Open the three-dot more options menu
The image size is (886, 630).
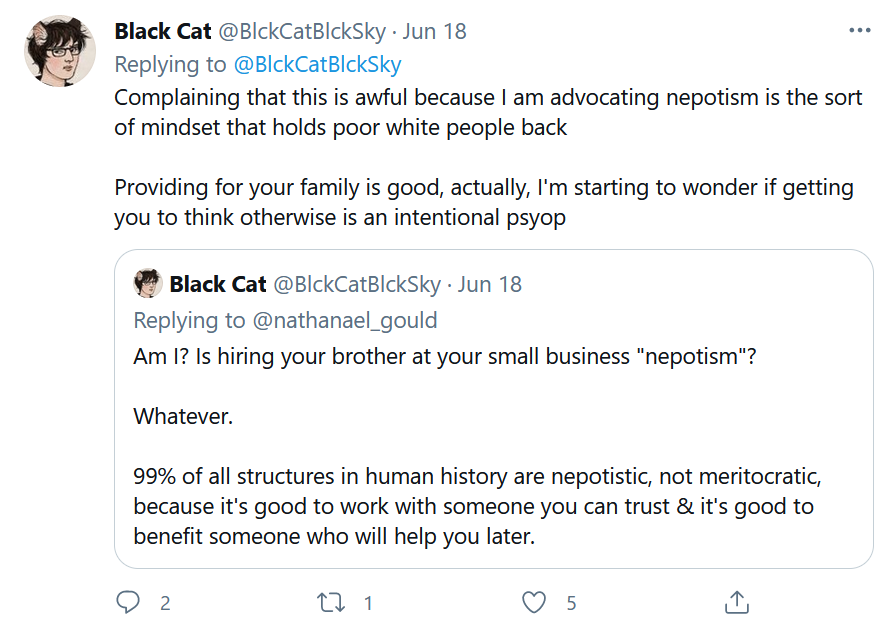click(x=859, y=30)
